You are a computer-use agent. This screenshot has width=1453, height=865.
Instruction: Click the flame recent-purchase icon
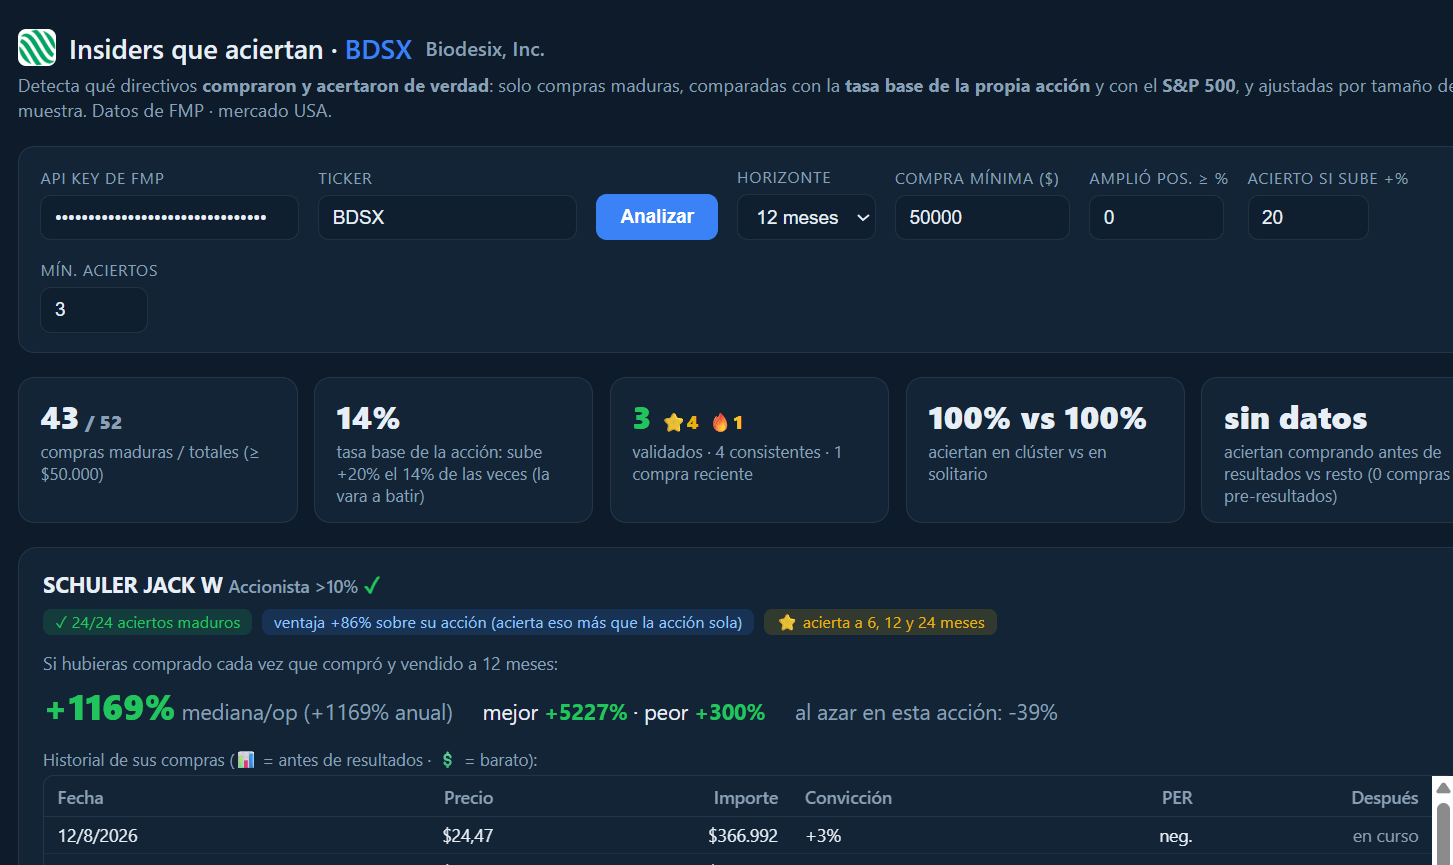[720, 423]
